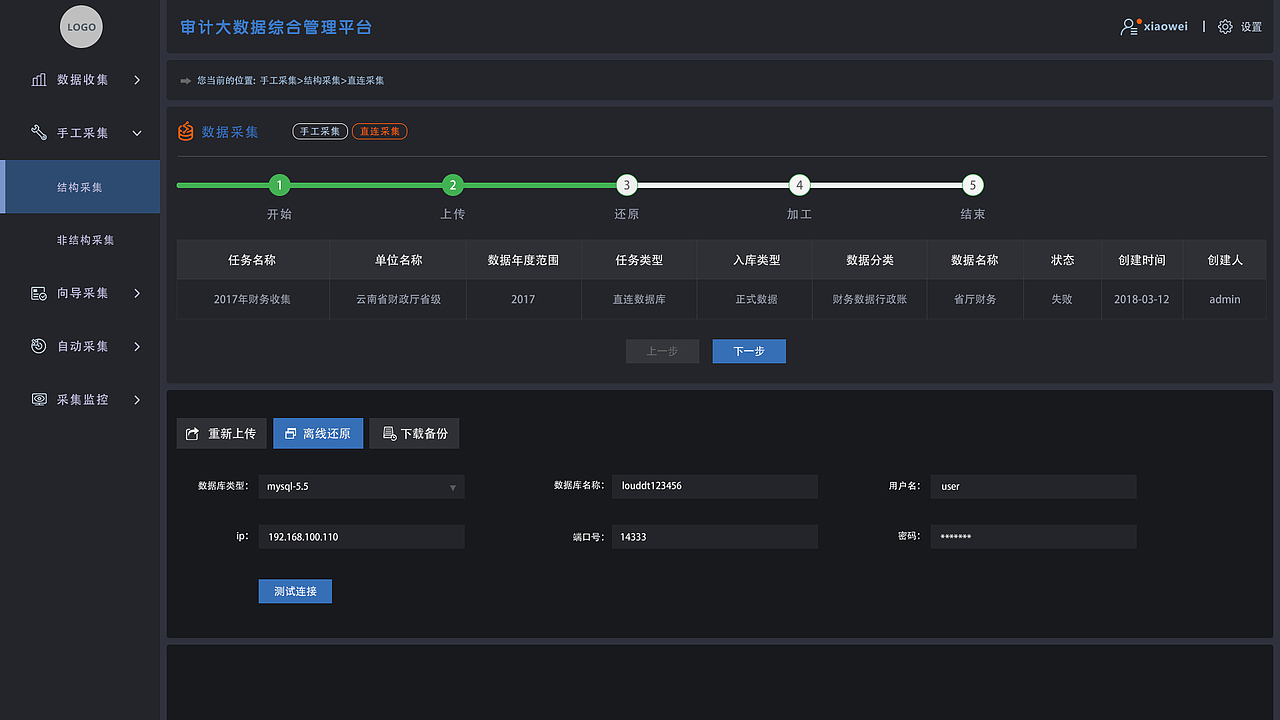1280x720 pixels.
Task: Click the 下载备份 button
Action: coord(414,433)
